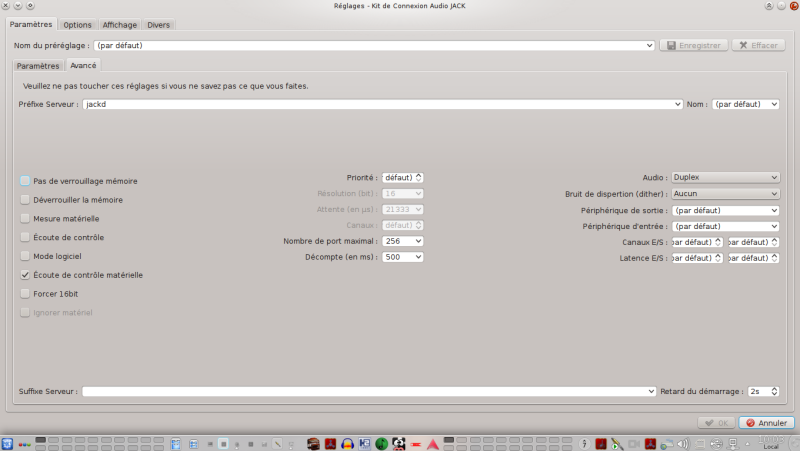Click the keyboard instrument icon left of Audacity
Image resolution: width=800 pixels, height=451 pixels.
click(313, 444)
